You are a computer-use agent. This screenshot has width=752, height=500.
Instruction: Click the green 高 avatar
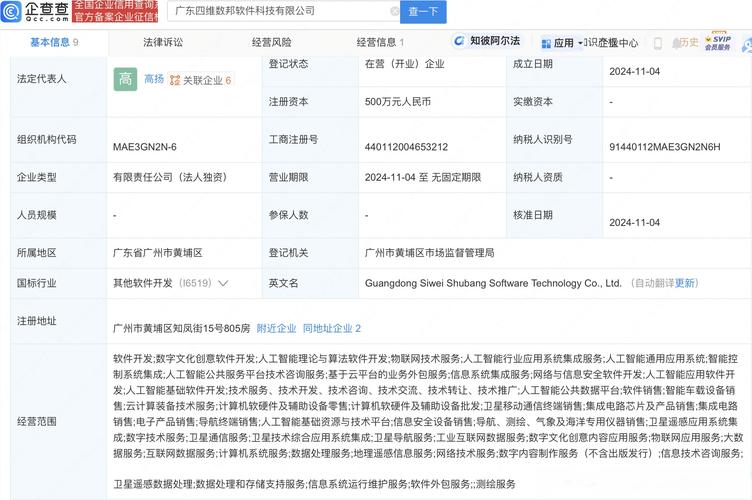coord(125,79)
